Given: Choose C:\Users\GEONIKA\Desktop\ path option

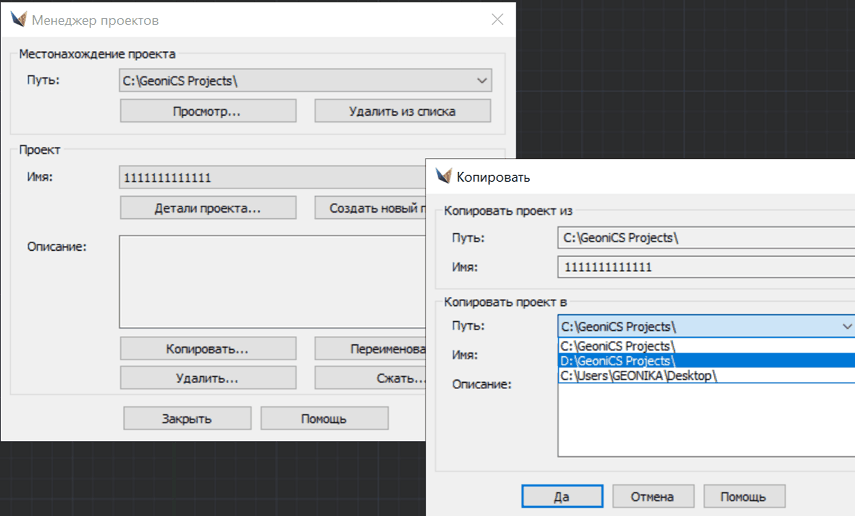Looking at the screenshot, I should click(639, 376).
